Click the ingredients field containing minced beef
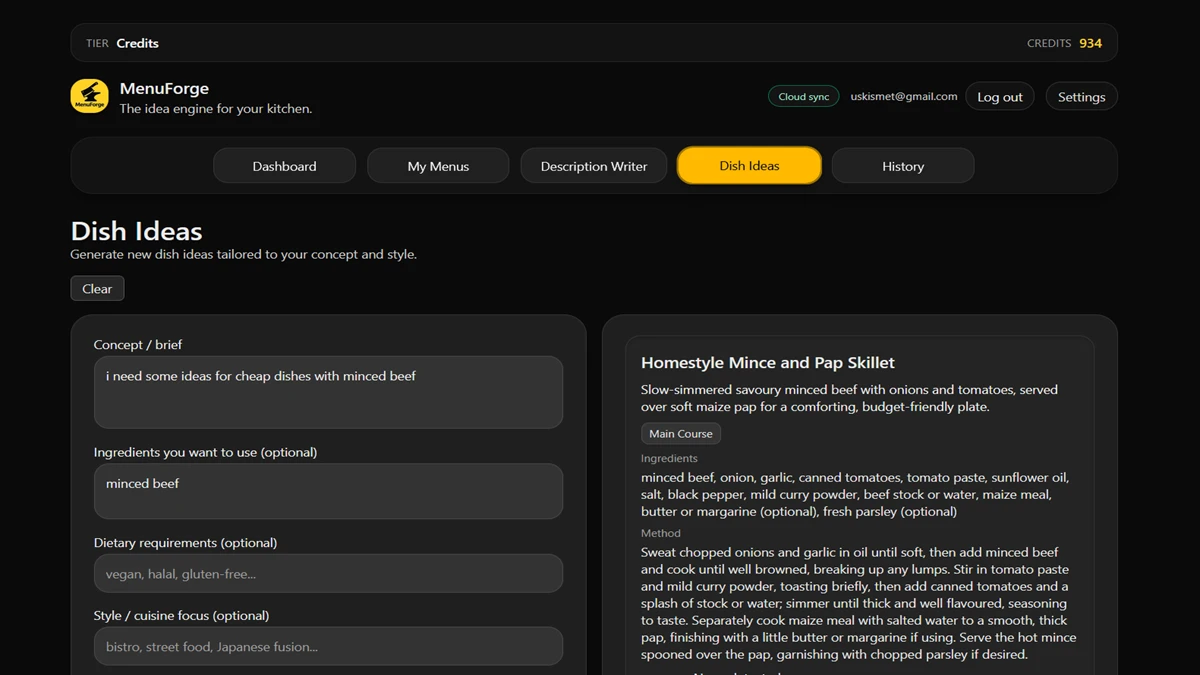Screen dimensions: 1200x675 click(328, 491)
